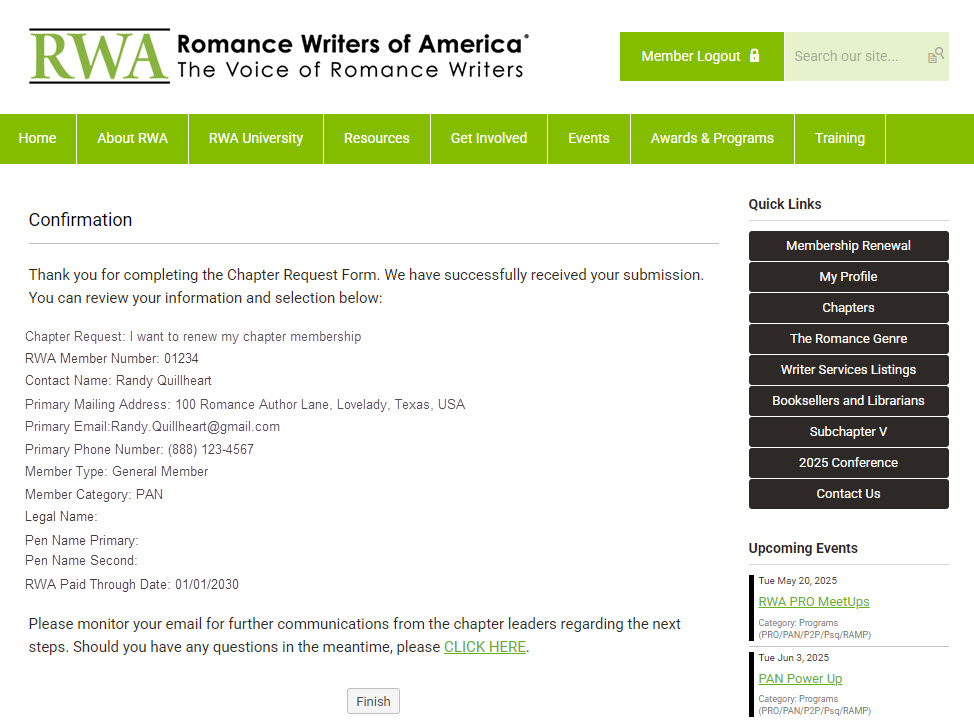This screenshot has width=974, height=722.
Task: Open The Romance Genre quick link
Action: (849, 339)
